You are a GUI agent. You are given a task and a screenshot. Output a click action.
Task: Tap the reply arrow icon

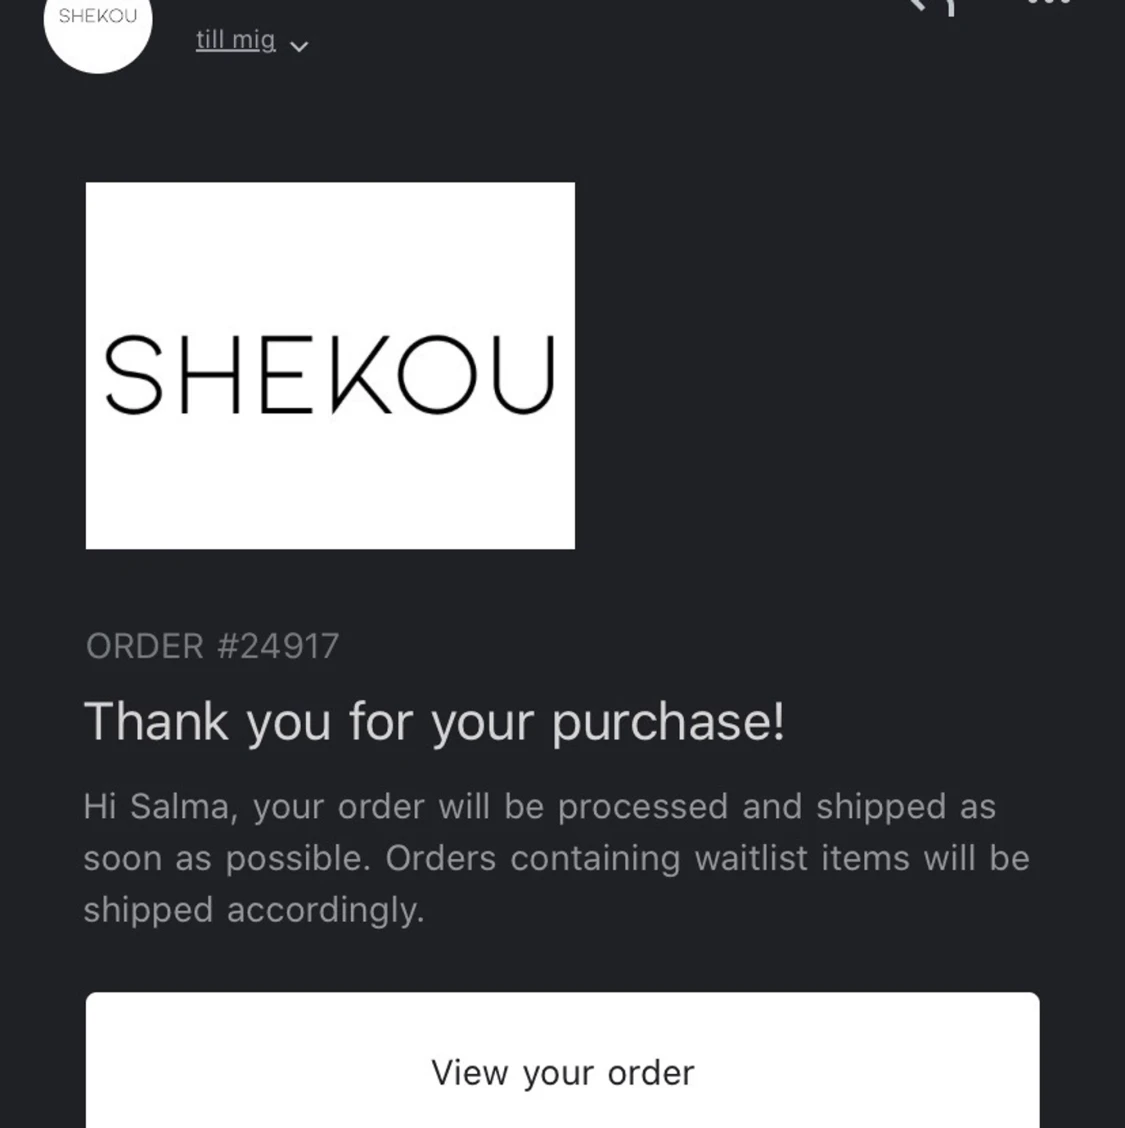930,5
